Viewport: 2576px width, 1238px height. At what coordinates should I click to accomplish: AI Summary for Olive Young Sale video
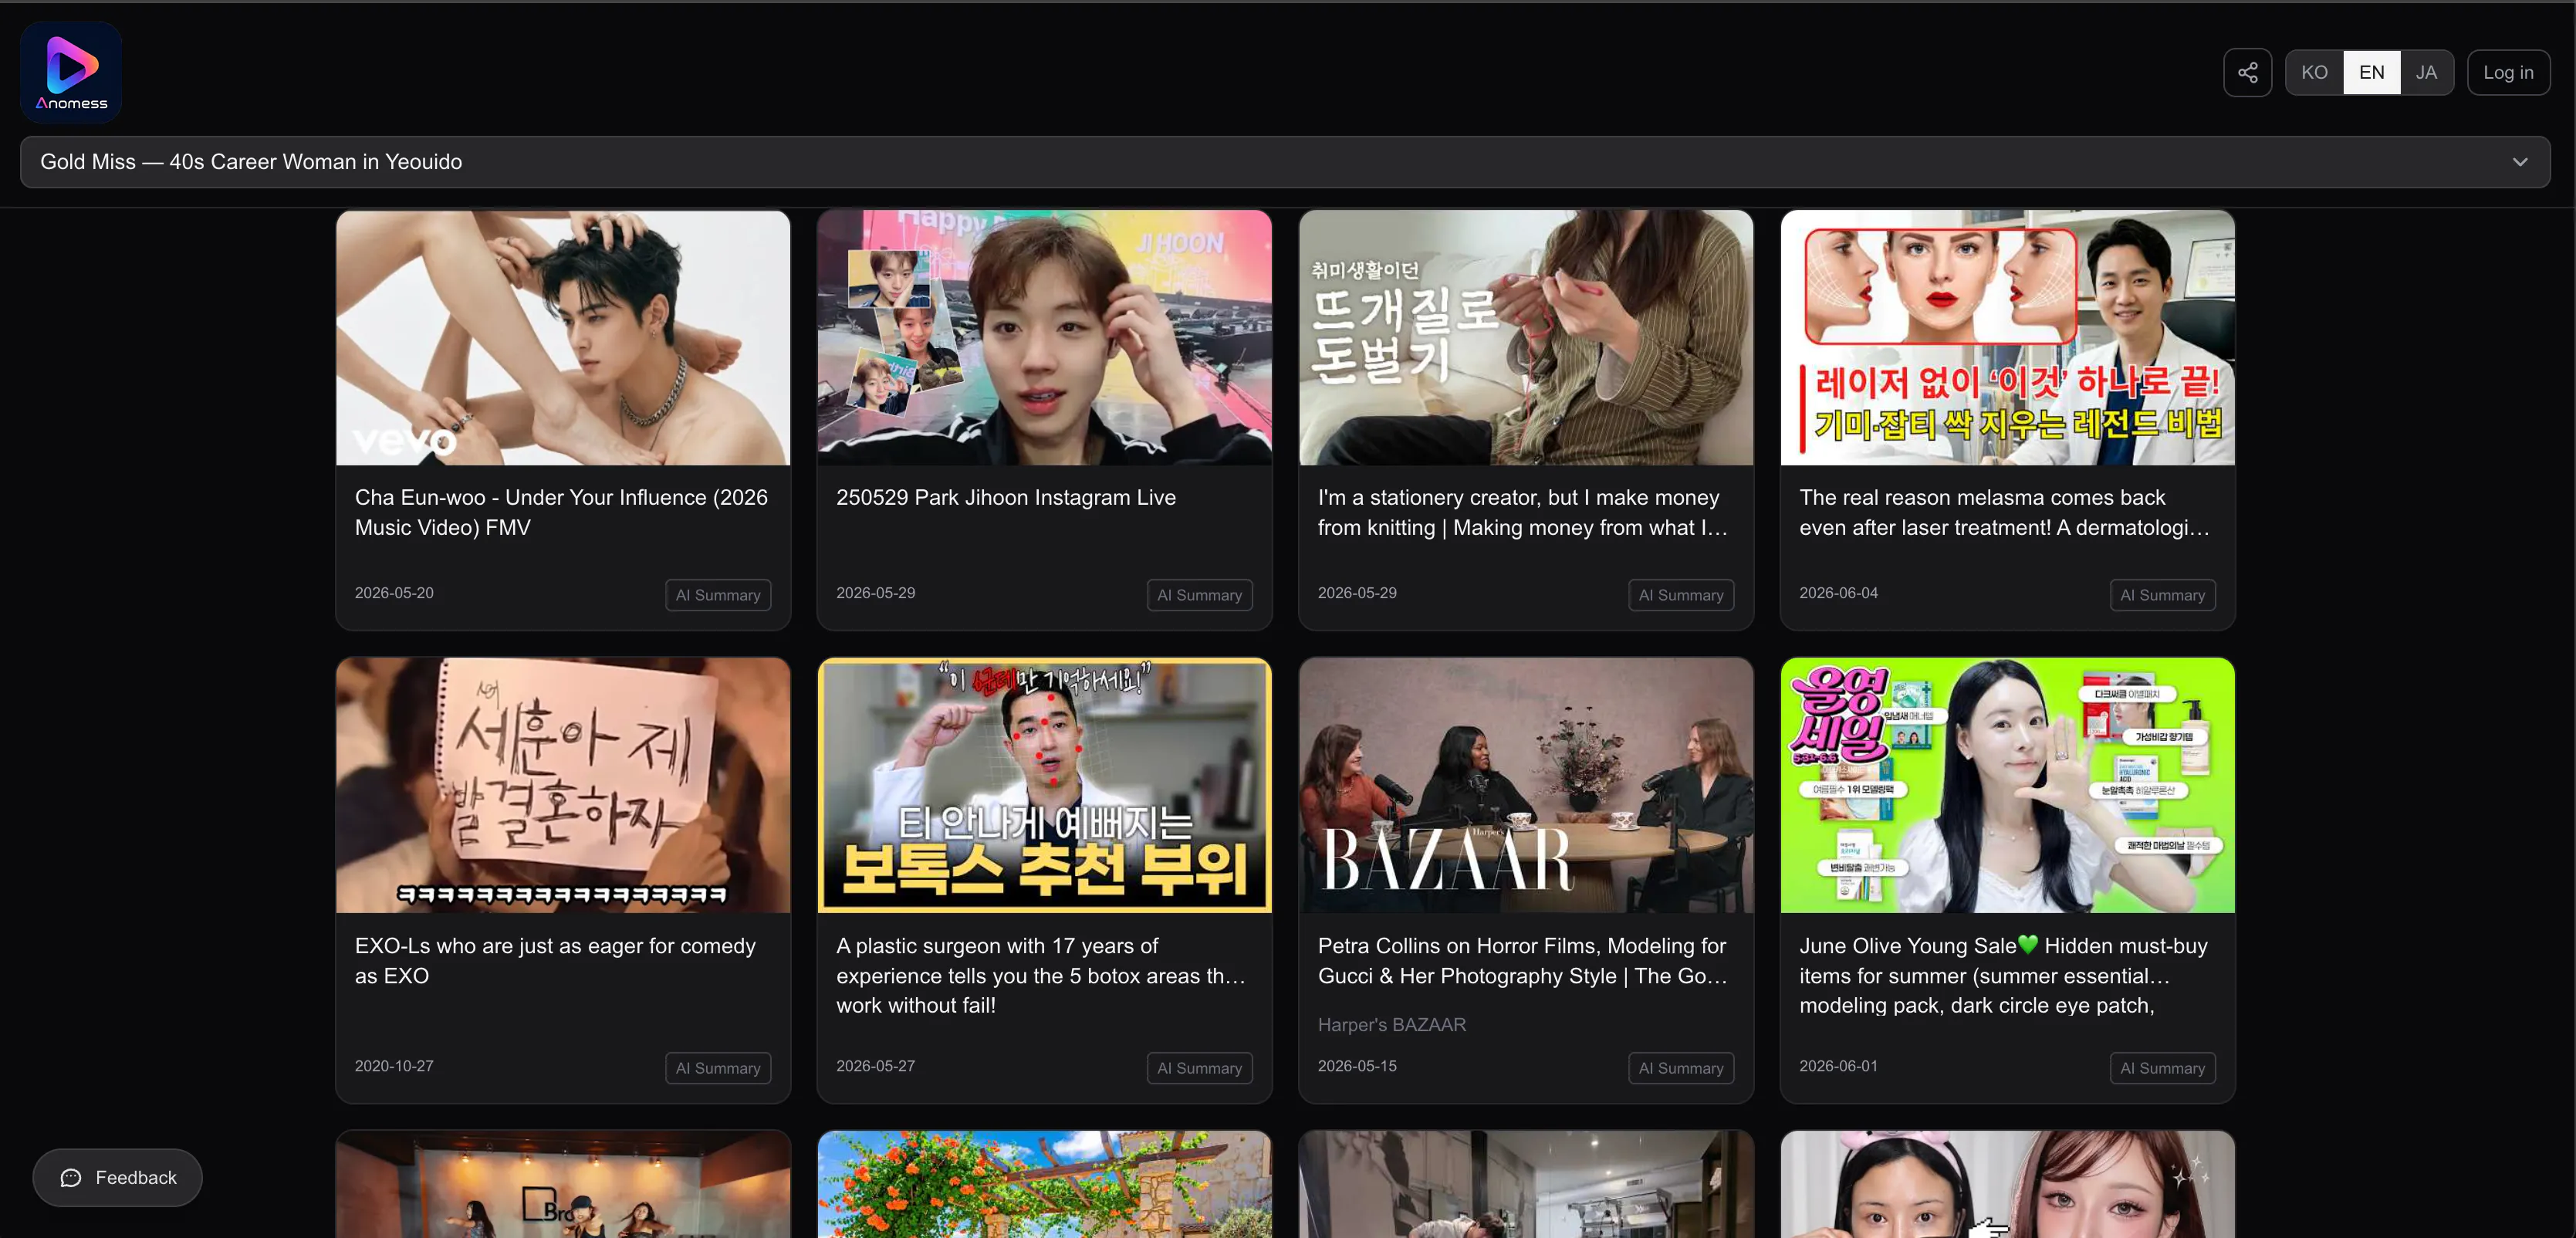coord(2162,1068)
